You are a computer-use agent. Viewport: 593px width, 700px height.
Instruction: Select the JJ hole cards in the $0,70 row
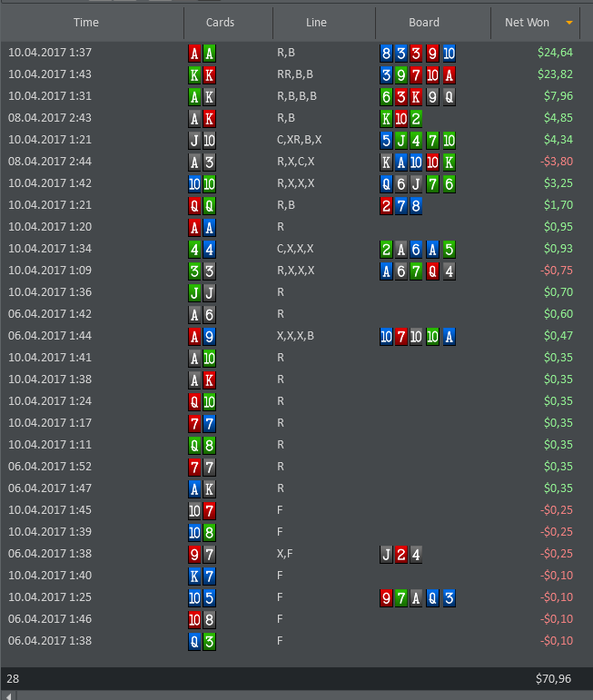click(202, 293)
